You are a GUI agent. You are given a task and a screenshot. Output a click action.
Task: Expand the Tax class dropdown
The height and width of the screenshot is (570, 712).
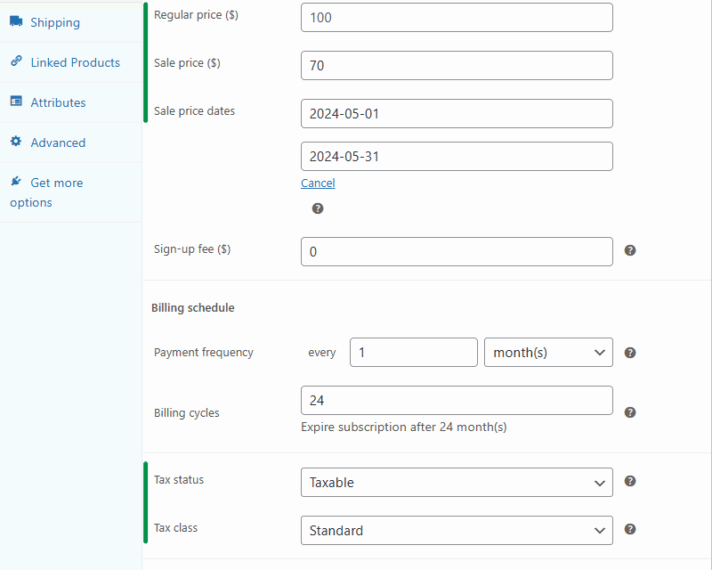[x=456, y=530]
